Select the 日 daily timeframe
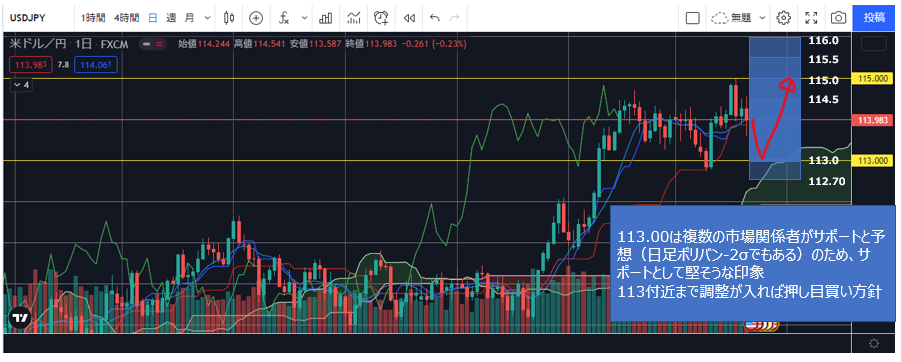The height and width of the screenshot is (362, 901). tap(153, 18)
